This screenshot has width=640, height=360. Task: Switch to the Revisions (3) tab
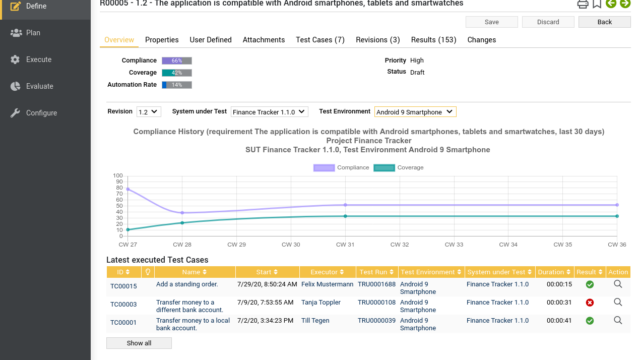point(378,40)
